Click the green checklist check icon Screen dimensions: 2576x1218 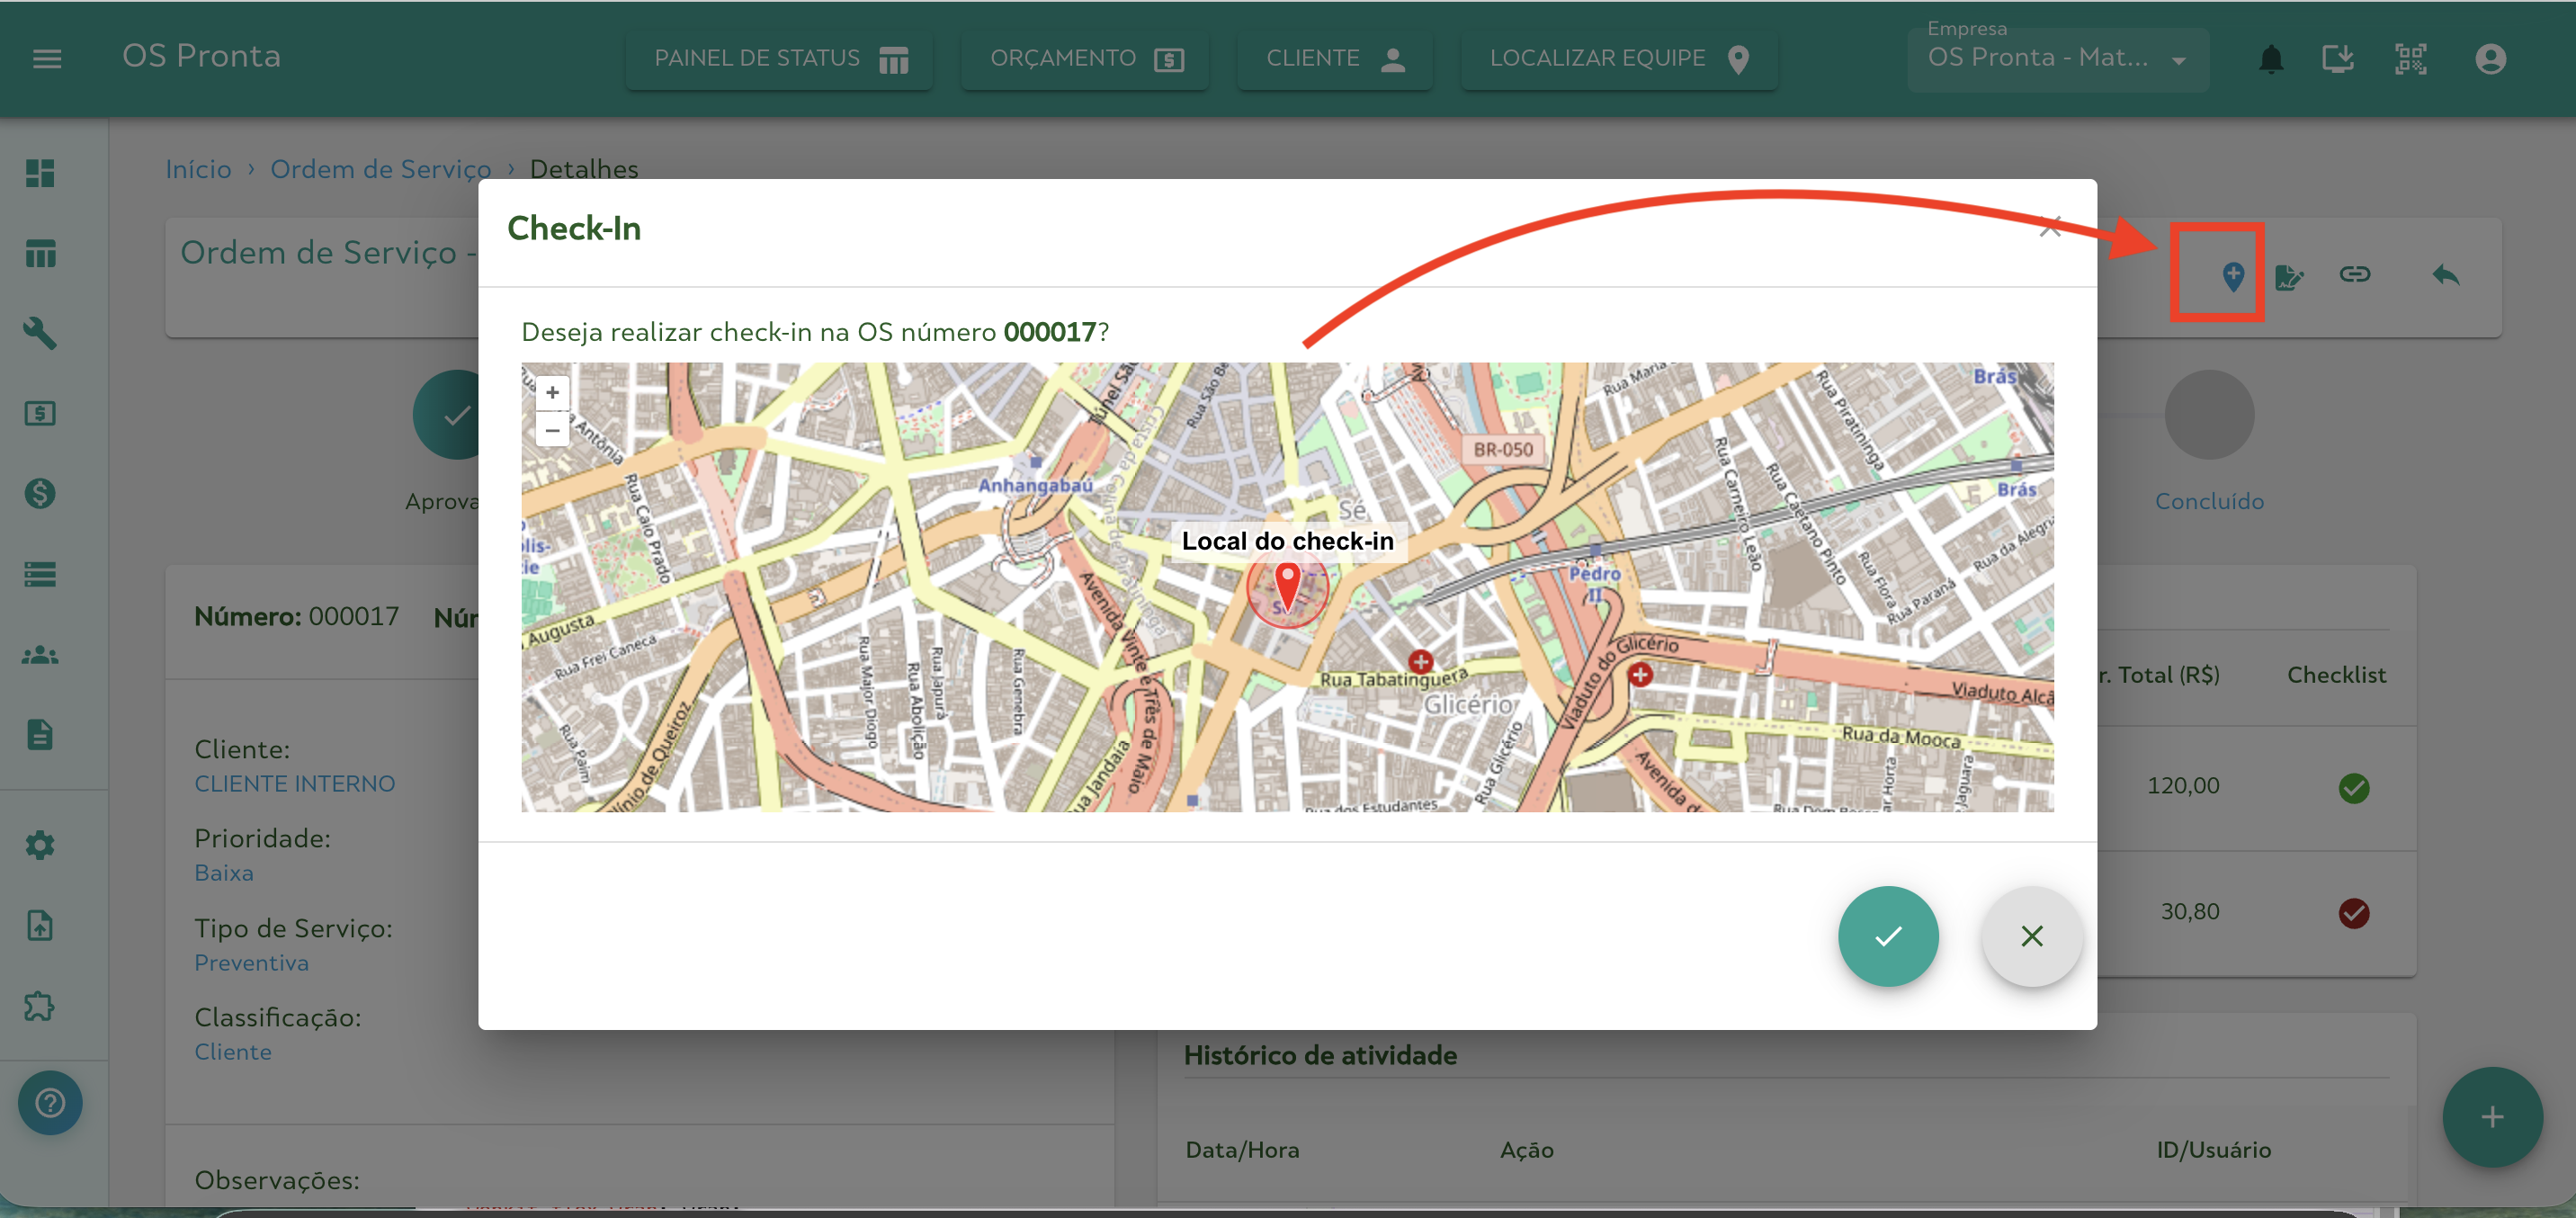pyautogui.click(x=2353, y=788)
